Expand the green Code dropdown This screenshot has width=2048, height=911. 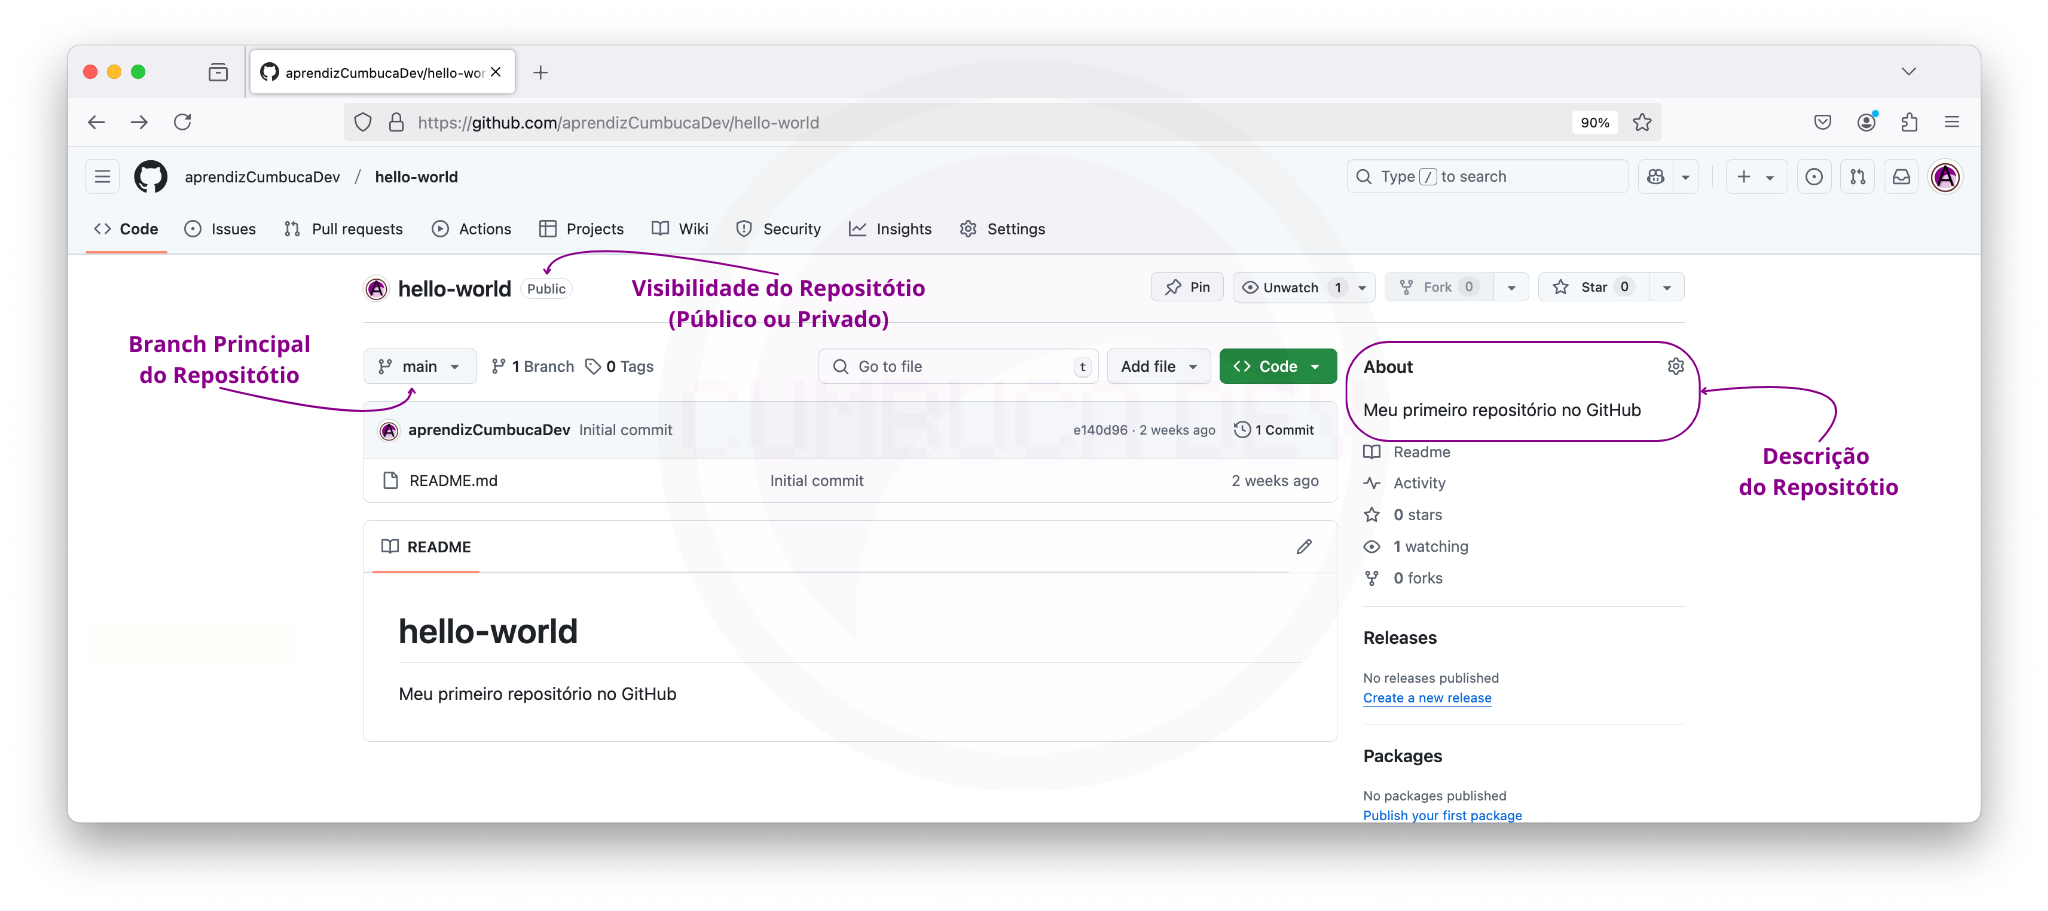pyautogui.click(x=1316, y=366)
